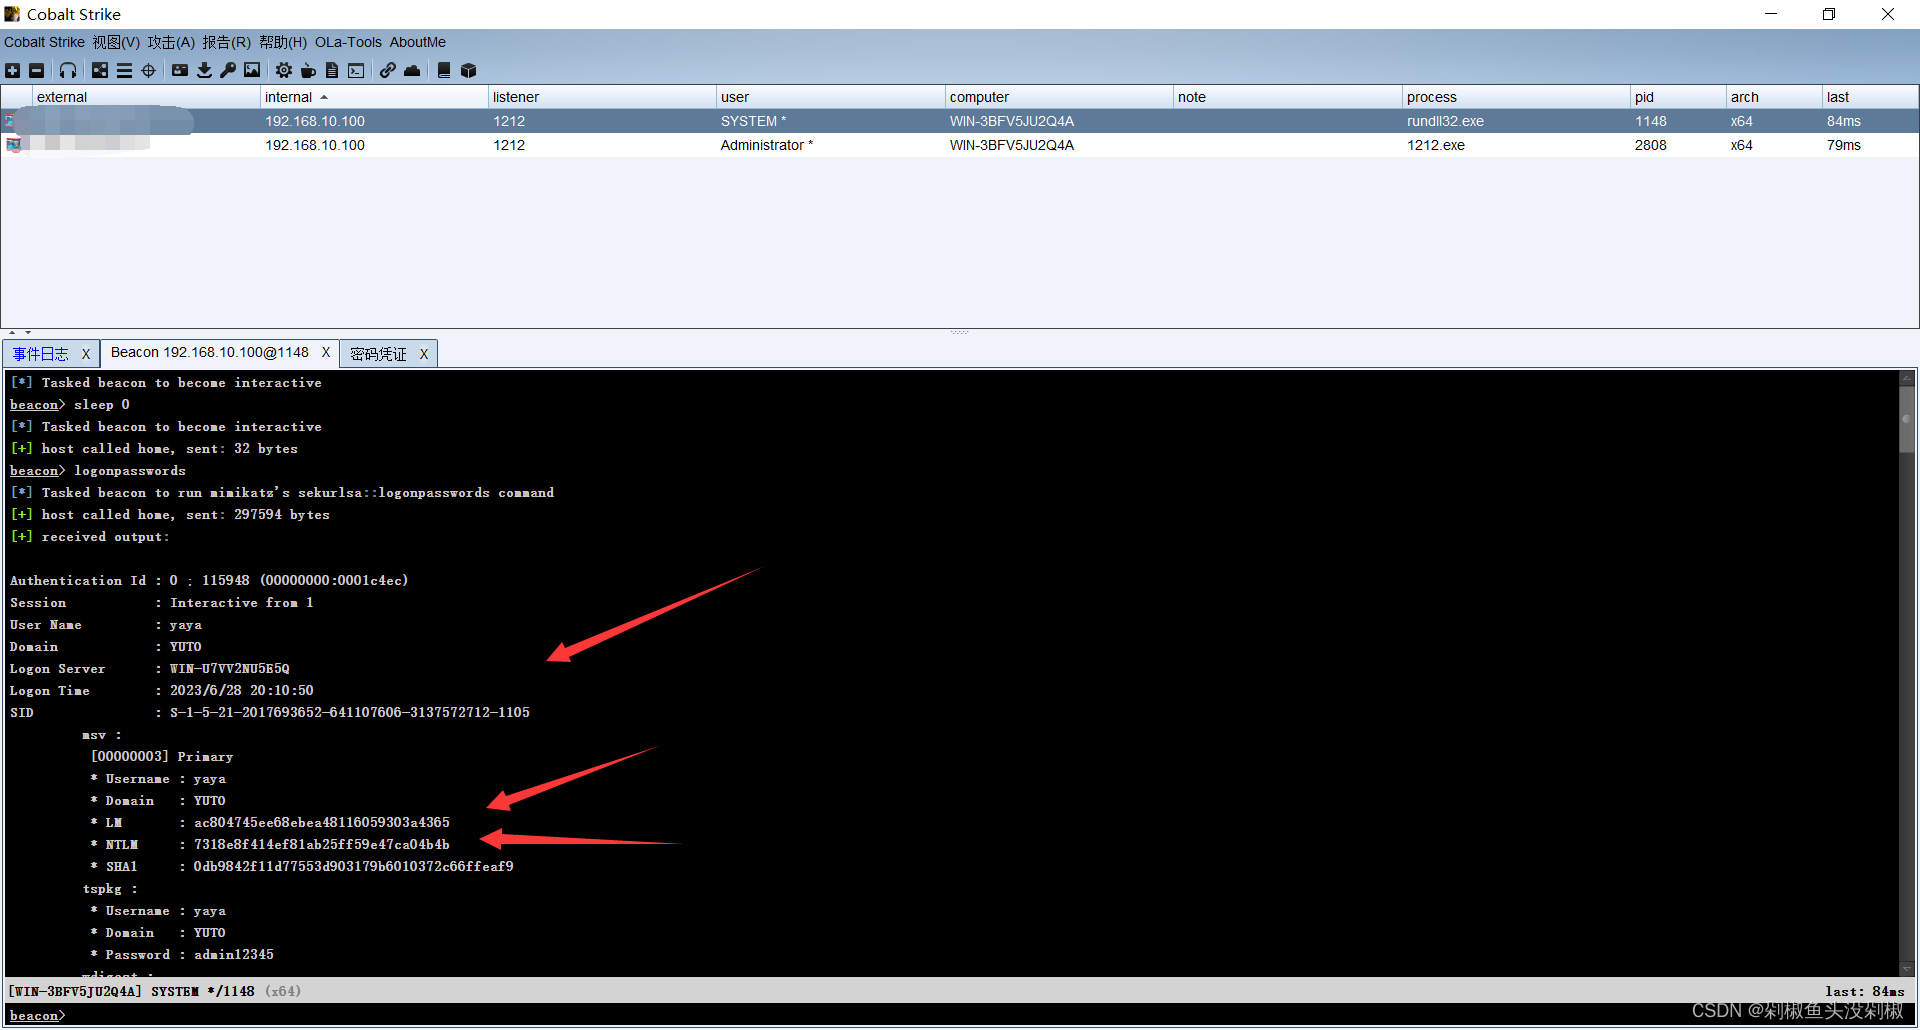The image size is (1920, 1030).
Task: Sort by pid column header
Action: click(1678, 97)
